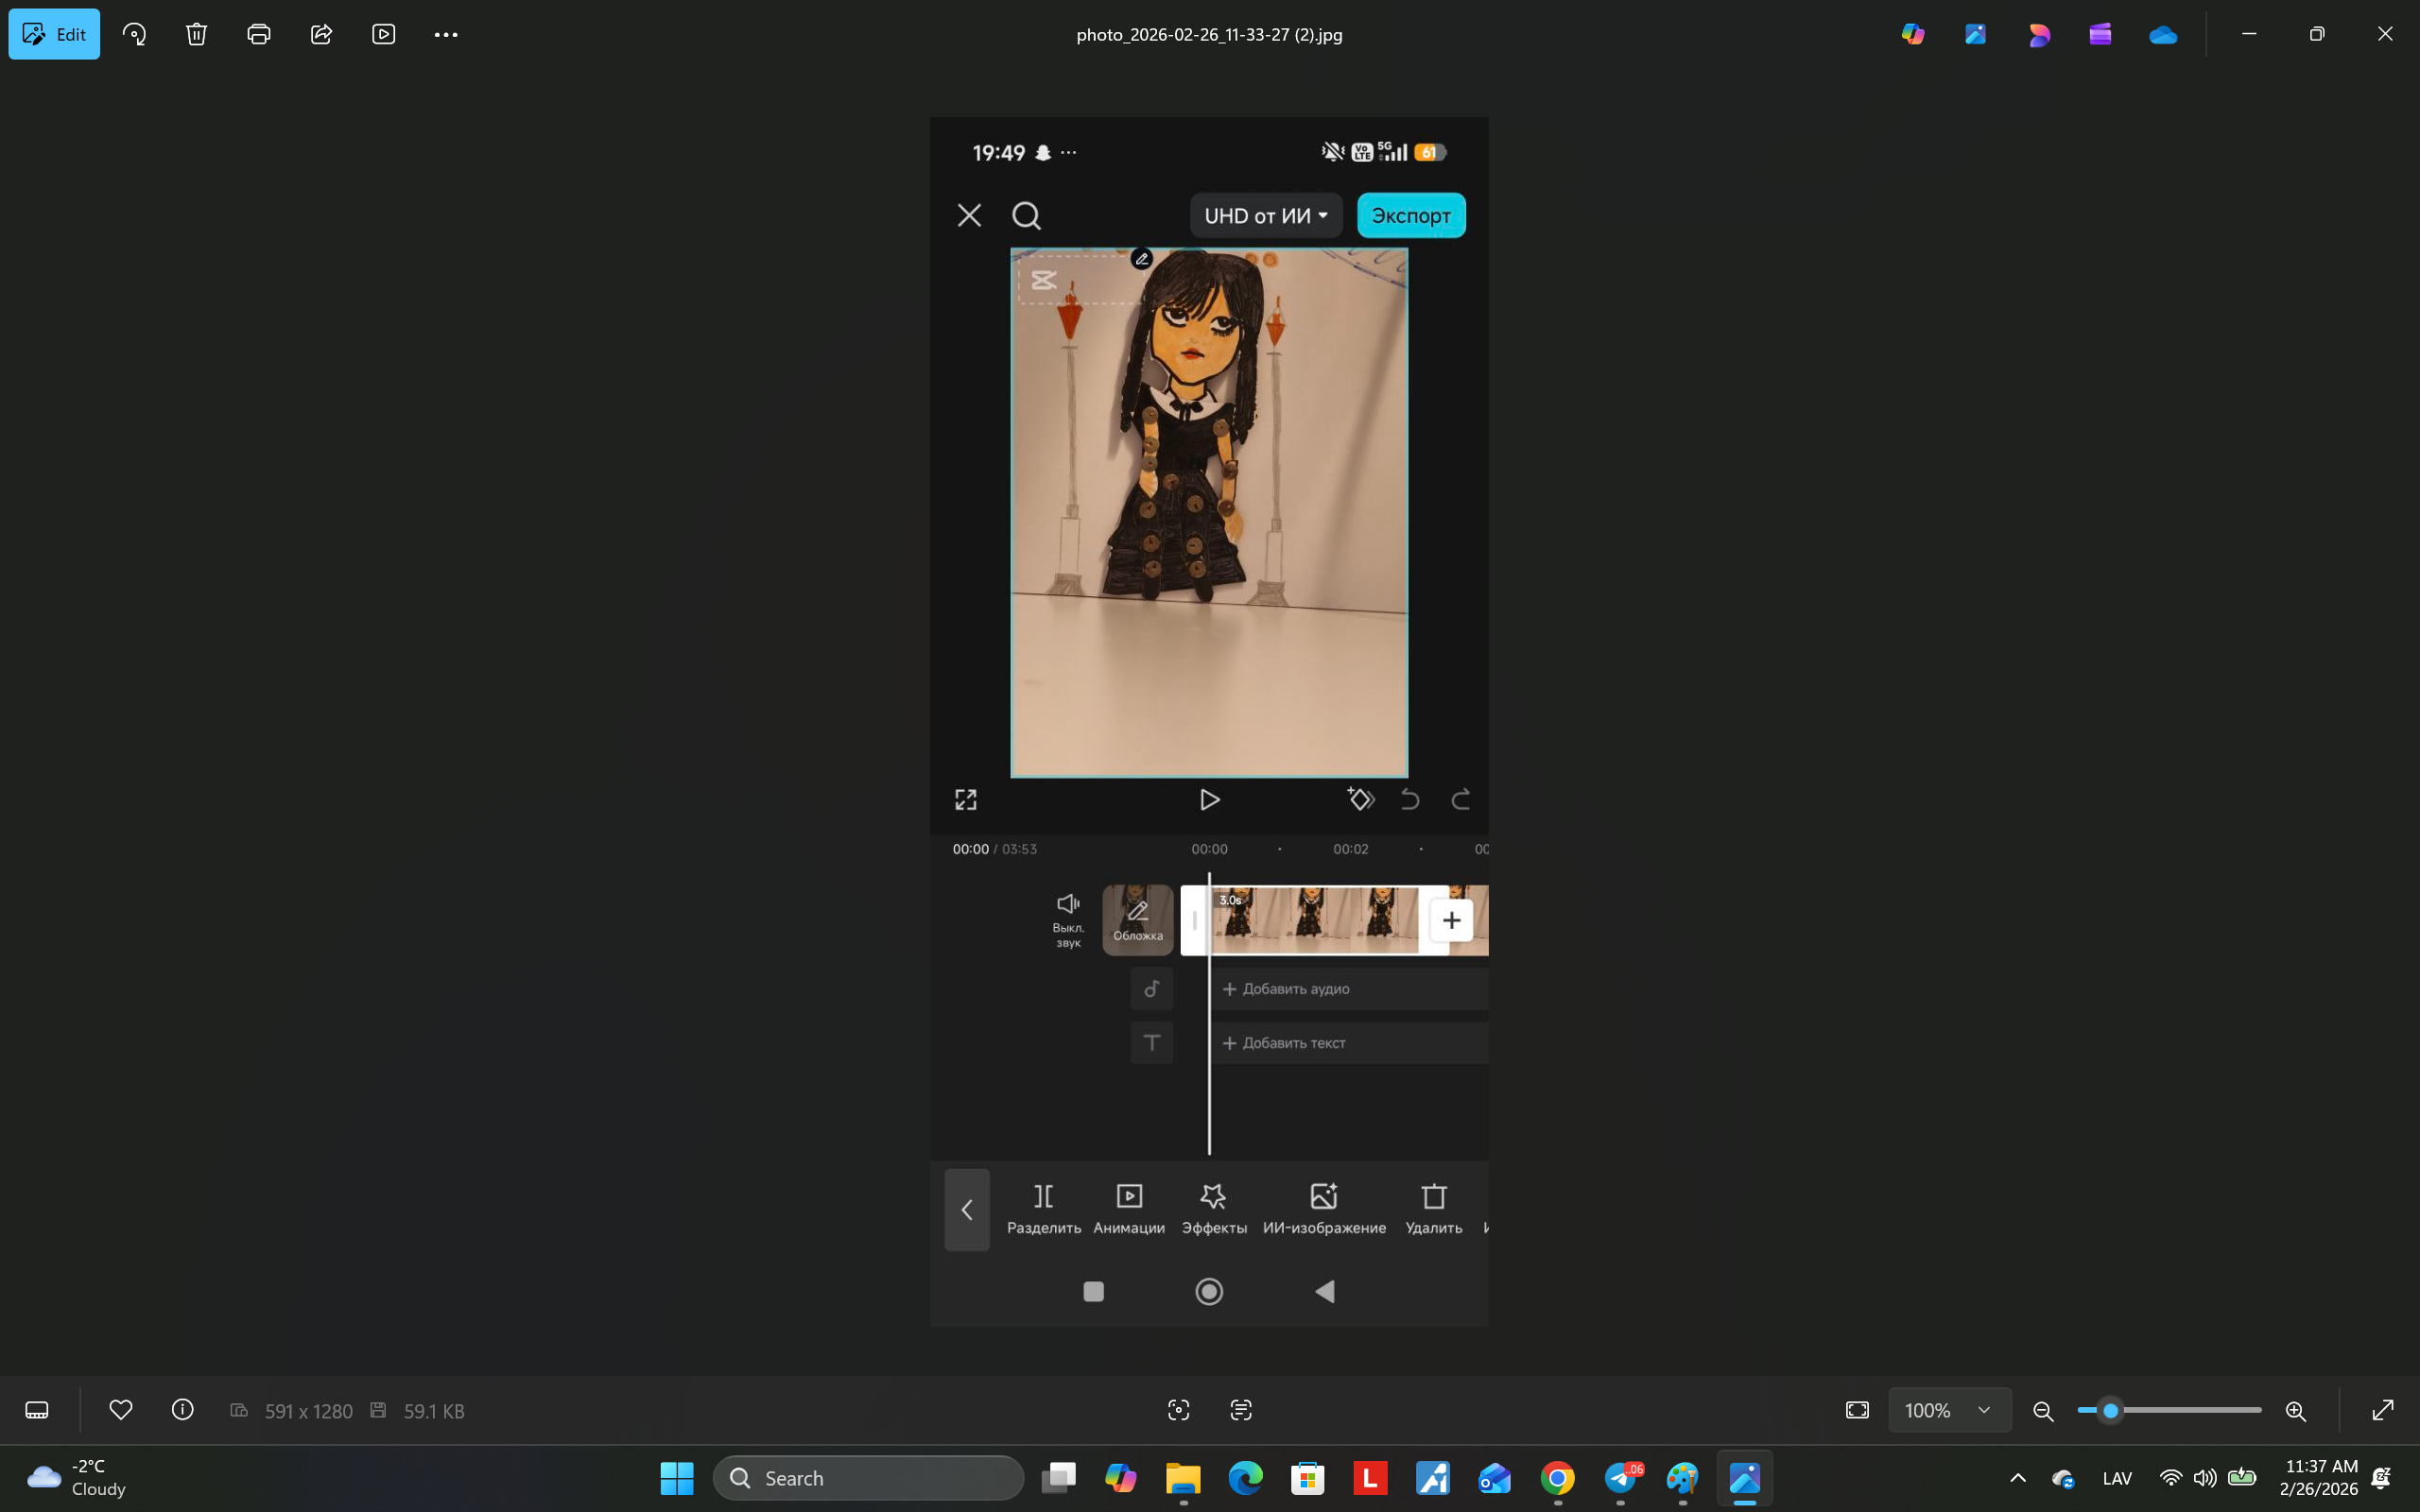
Task: Expand hidden system tray icons chevron
Action: pos(2017,1478)
